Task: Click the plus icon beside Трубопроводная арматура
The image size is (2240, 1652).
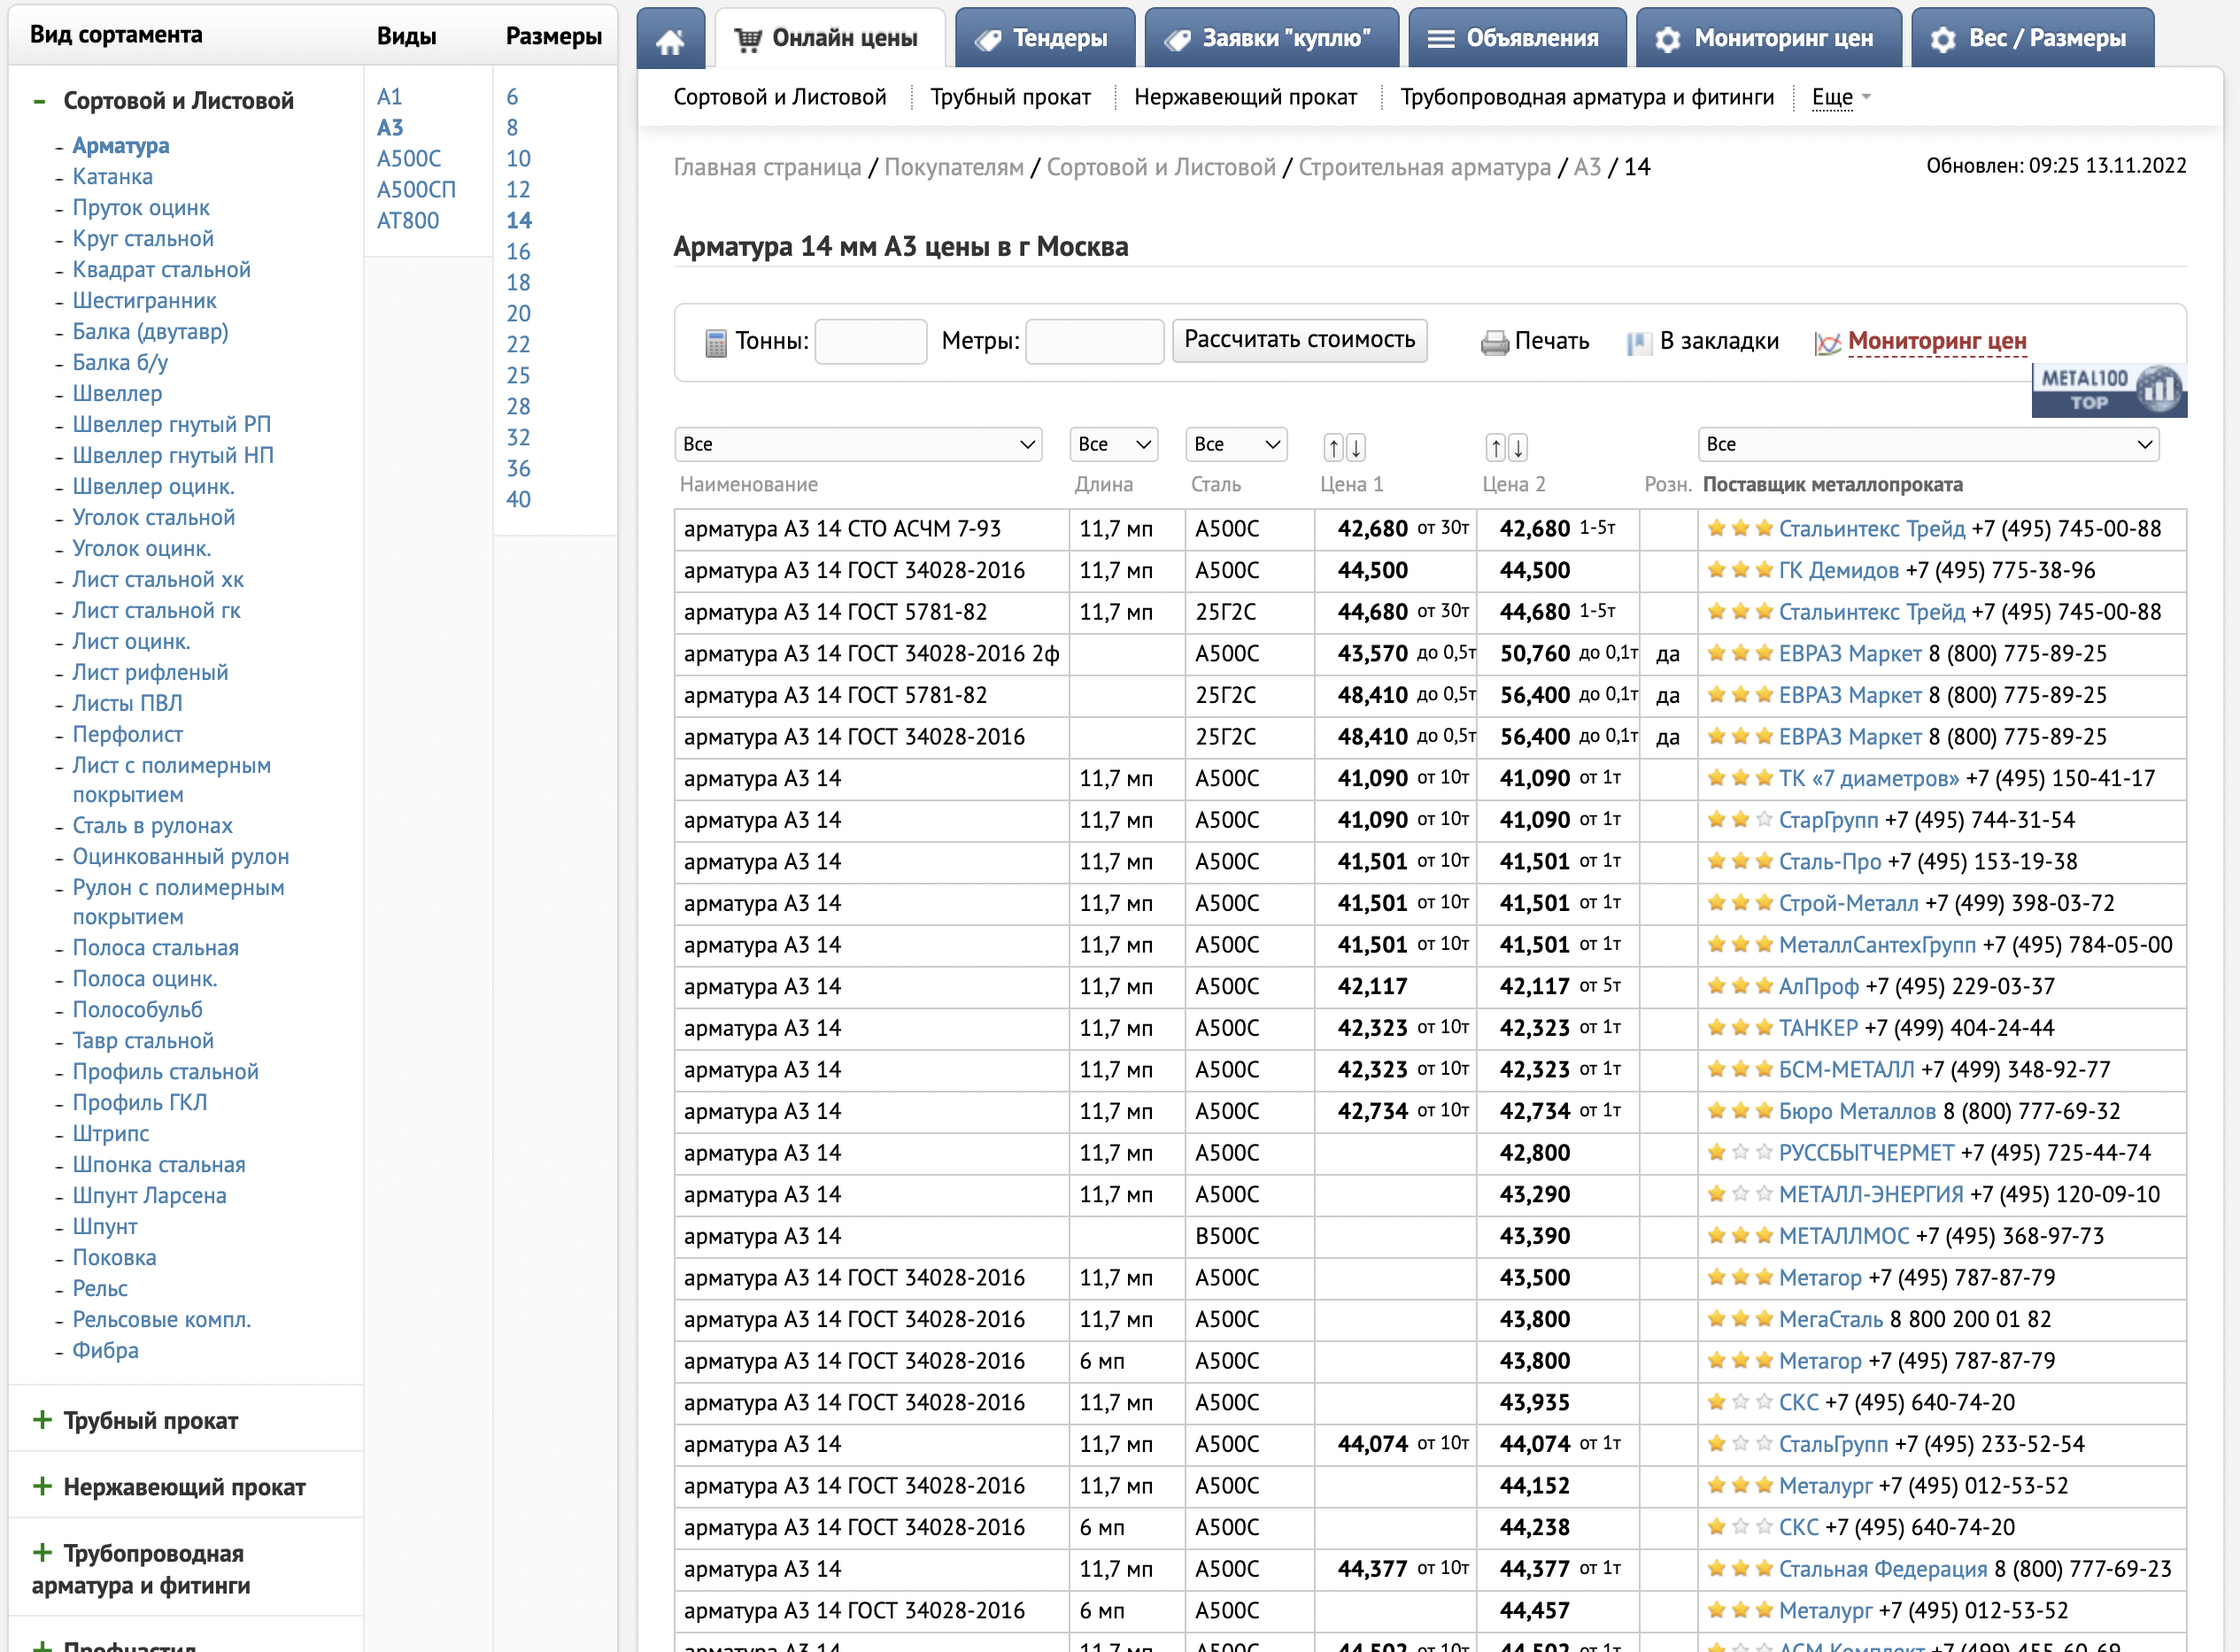Action: pyautogui.click(x=42, y=1553)
